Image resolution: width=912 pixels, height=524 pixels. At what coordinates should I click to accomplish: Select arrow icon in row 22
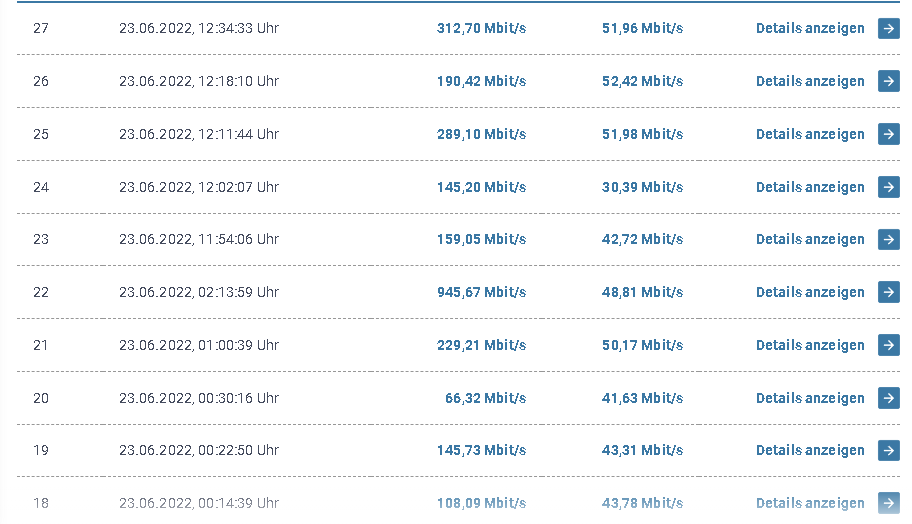[x=888, y=292]
